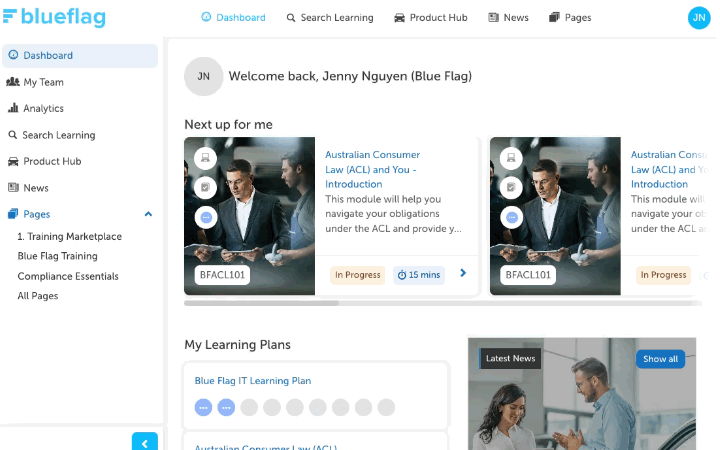This screenshot has height=450, width=720.
Task: Click first progress circle in IT Learning Plan
Action: point(203,407)
